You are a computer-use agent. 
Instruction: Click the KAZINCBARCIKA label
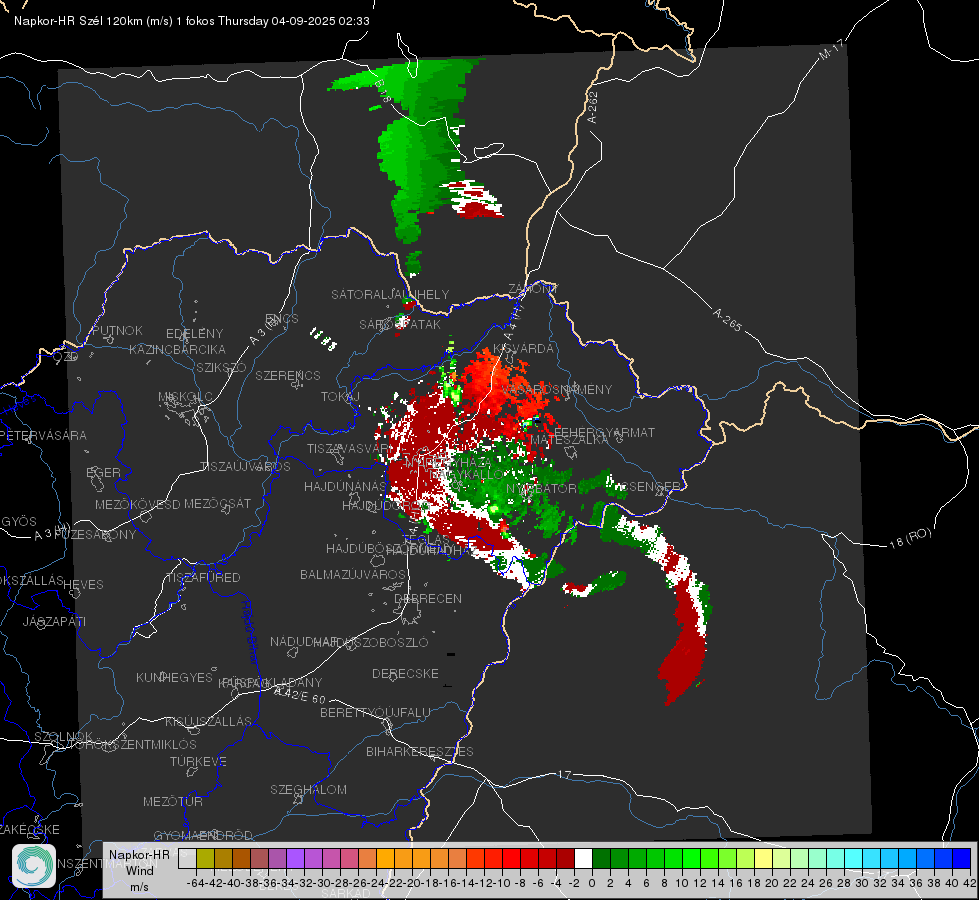pos(177,349)
